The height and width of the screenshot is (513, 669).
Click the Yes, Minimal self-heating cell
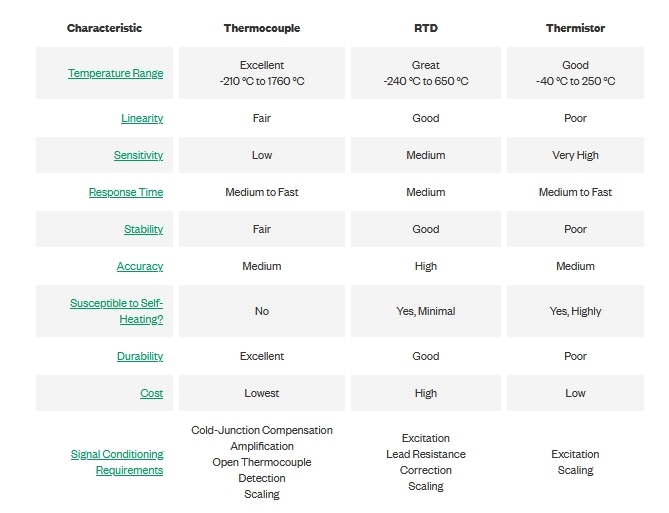(425, 311)
